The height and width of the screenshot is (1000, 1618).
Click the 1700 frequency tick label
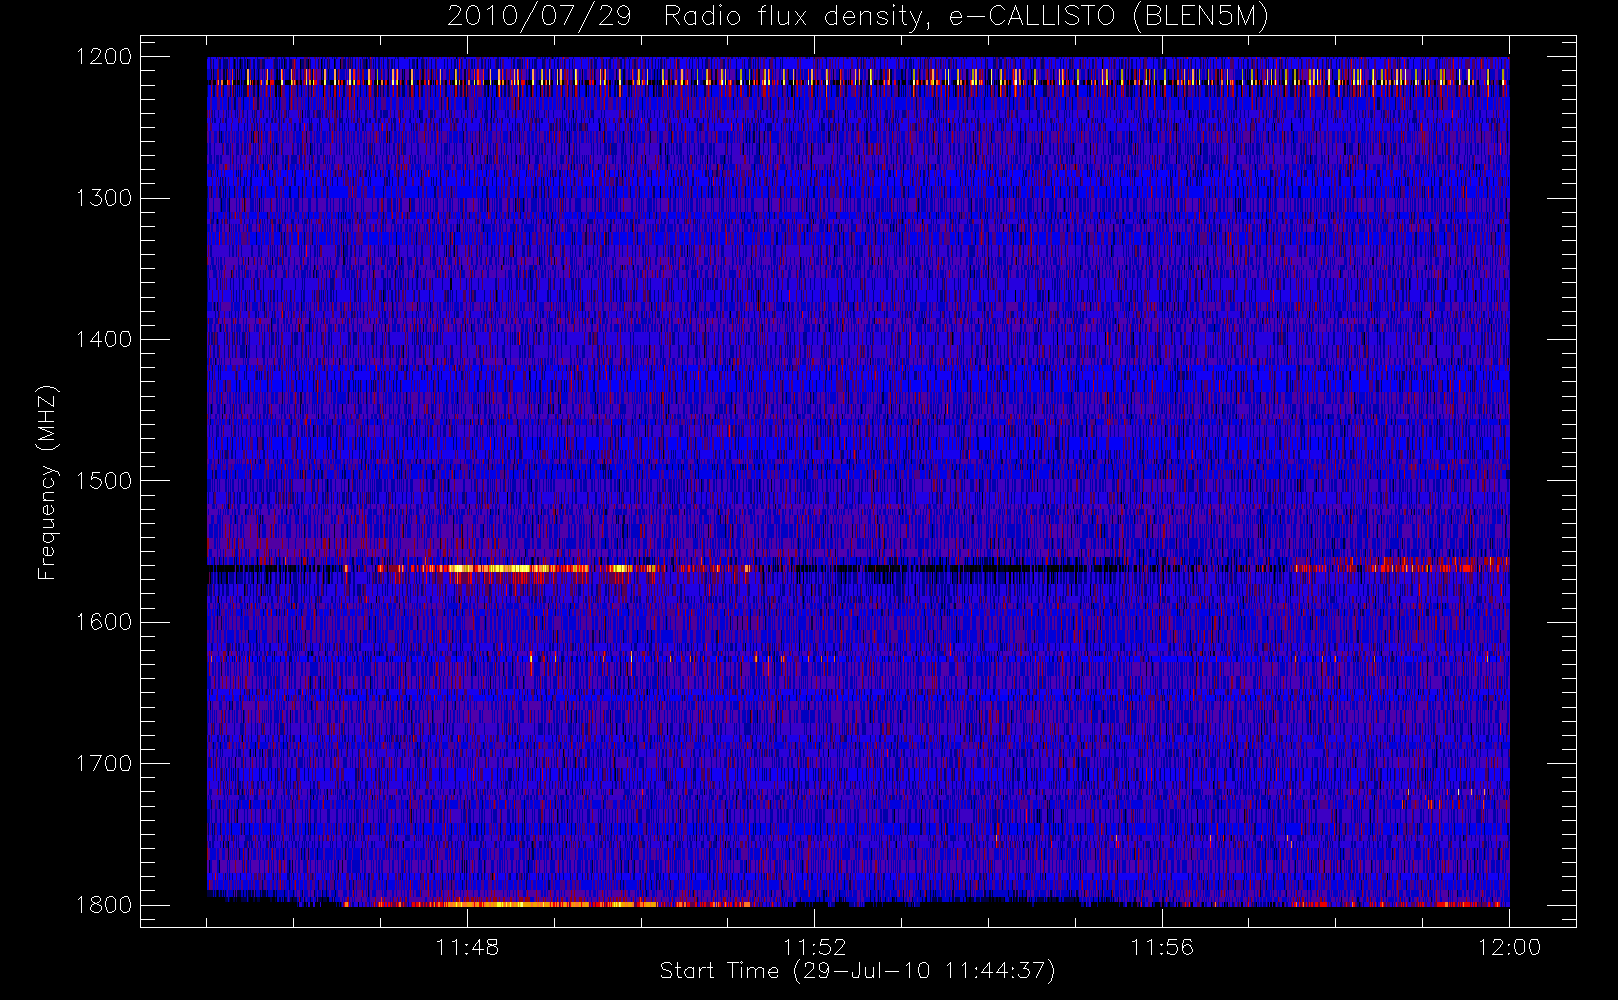point(104,764)
